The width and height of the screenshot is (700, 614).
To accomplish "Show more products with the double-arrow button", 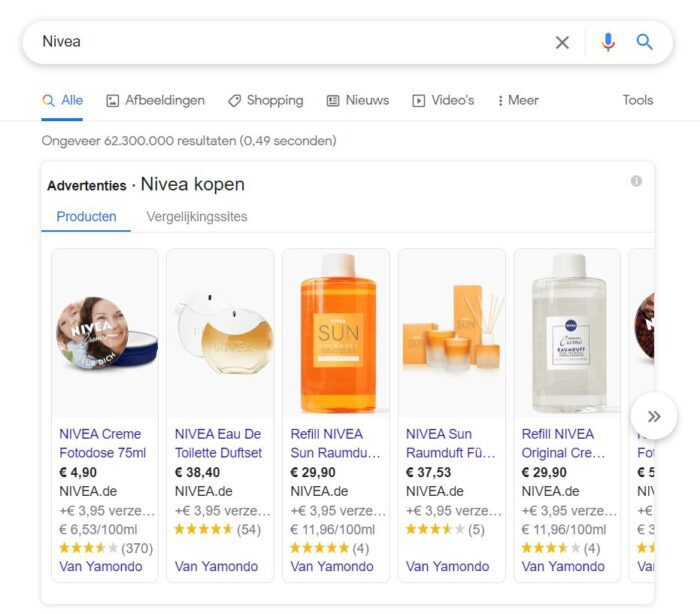I will (654, 416).
